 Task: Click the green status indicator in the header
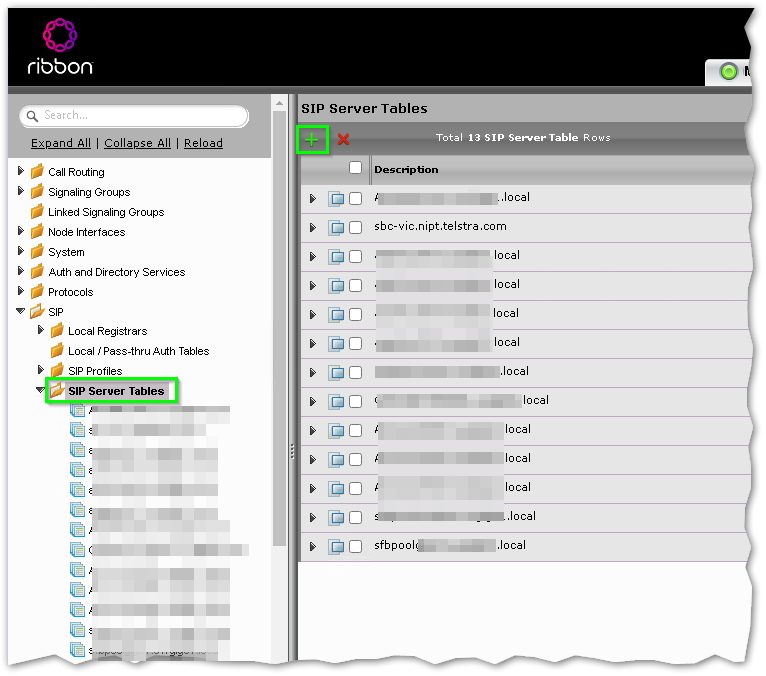pos(728,72)
